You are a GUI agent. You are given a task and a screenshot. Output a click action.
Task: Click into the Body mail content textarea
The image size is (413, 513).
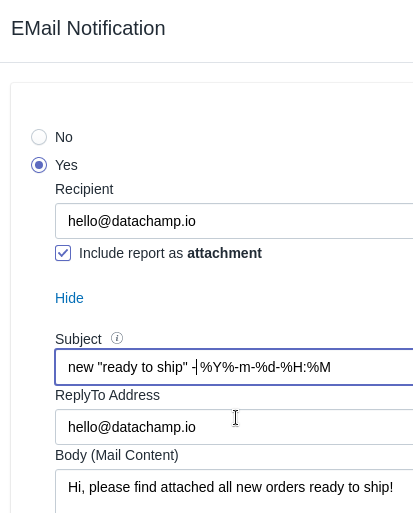(234, 491)
